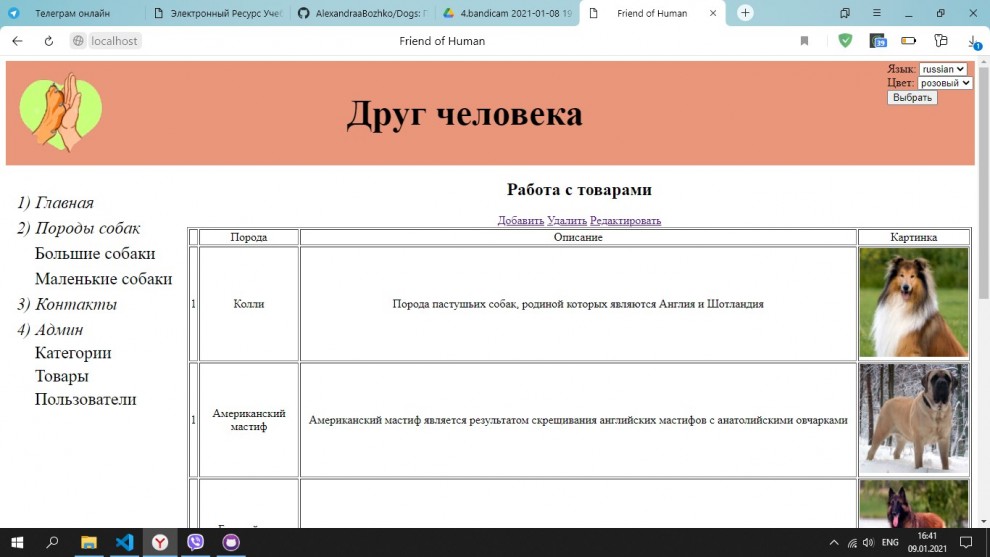Open the notification center icon

tap(966, 542)
